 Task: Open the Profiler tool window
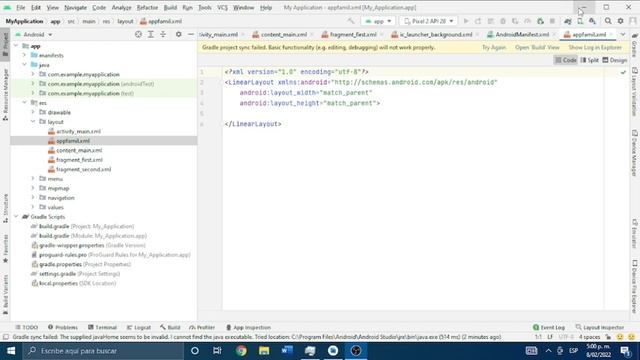click(202, 327)
